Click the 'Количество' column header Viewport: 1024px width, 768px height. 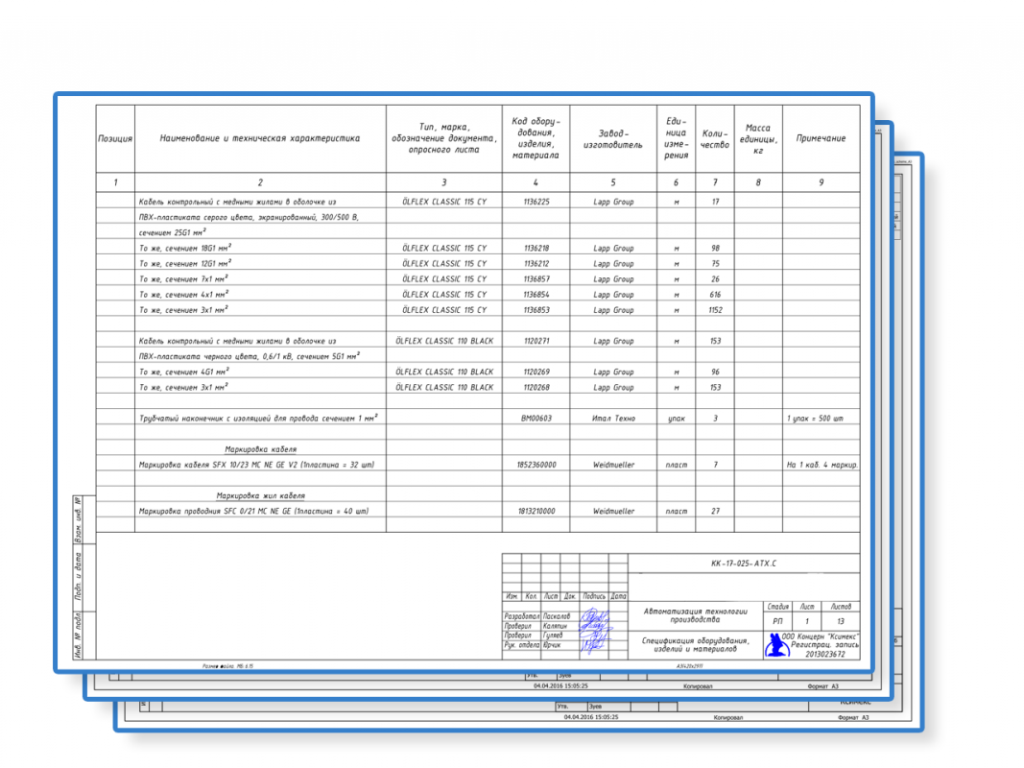click(x=714, y=138)
